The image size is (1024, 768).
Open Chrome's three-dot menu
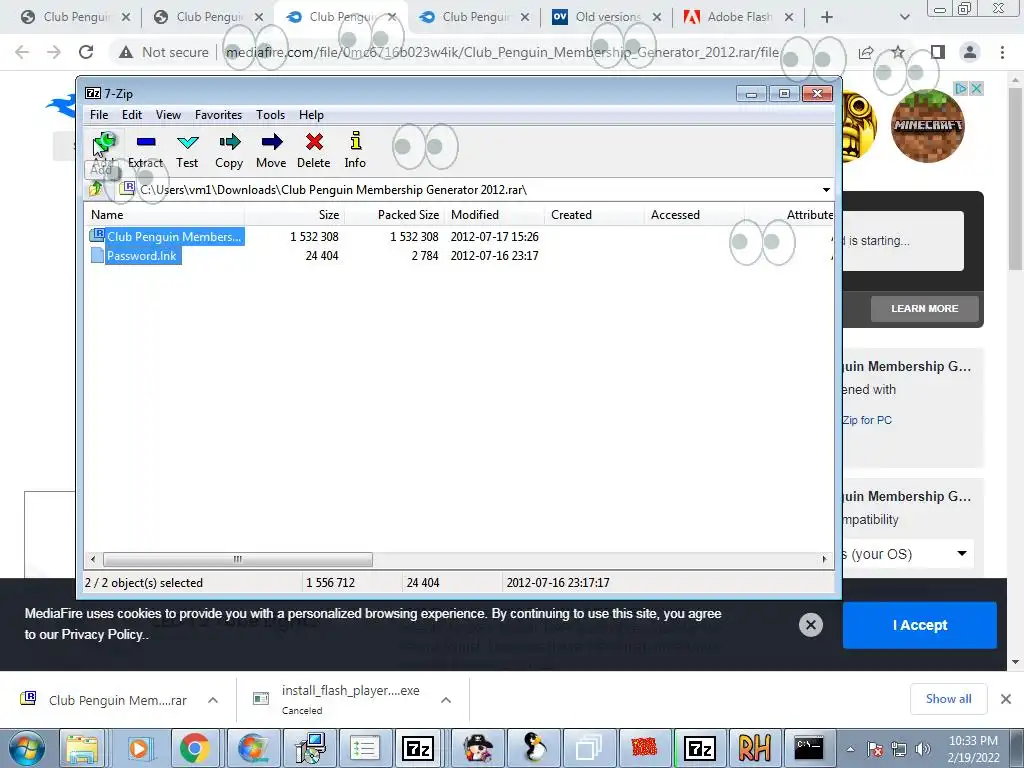[x=1002, y=52]
